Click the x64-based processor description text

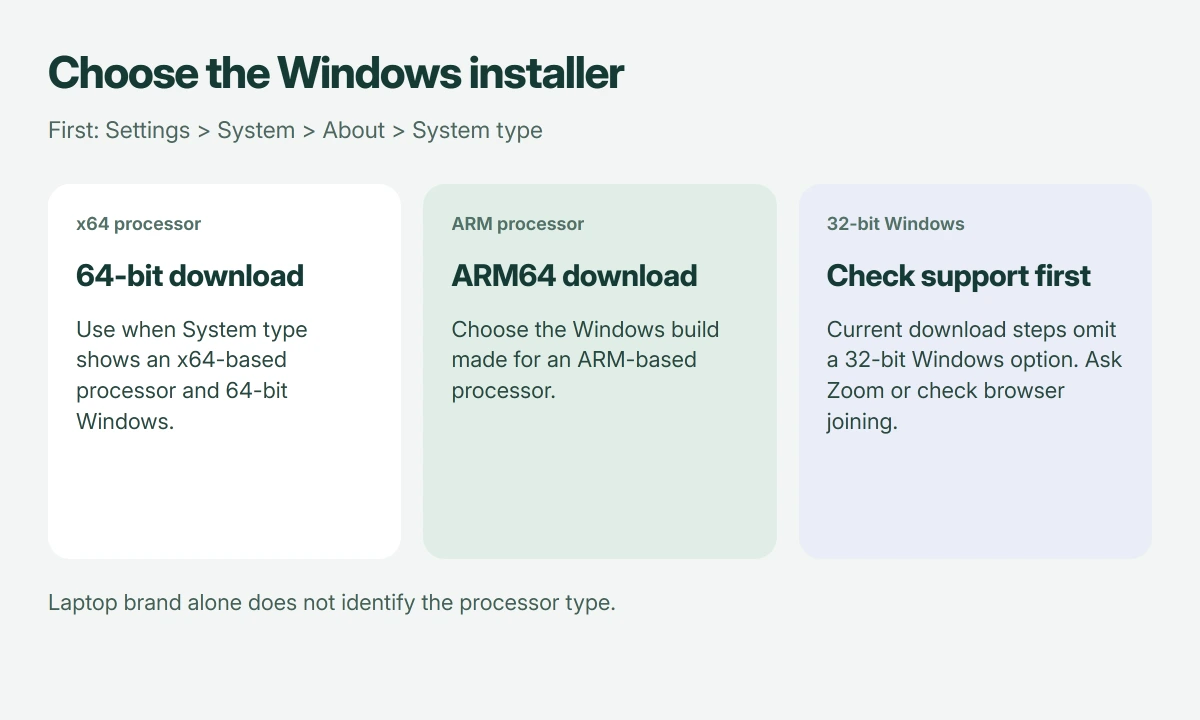click(x=192, y=375)
